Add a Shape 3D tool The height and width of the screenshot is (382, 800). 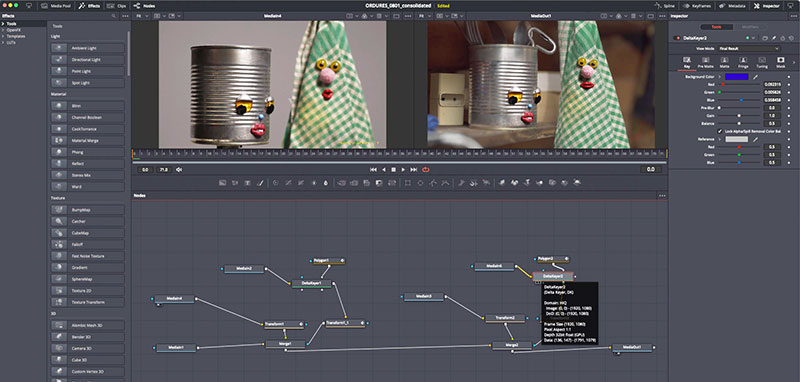(514, 183)
